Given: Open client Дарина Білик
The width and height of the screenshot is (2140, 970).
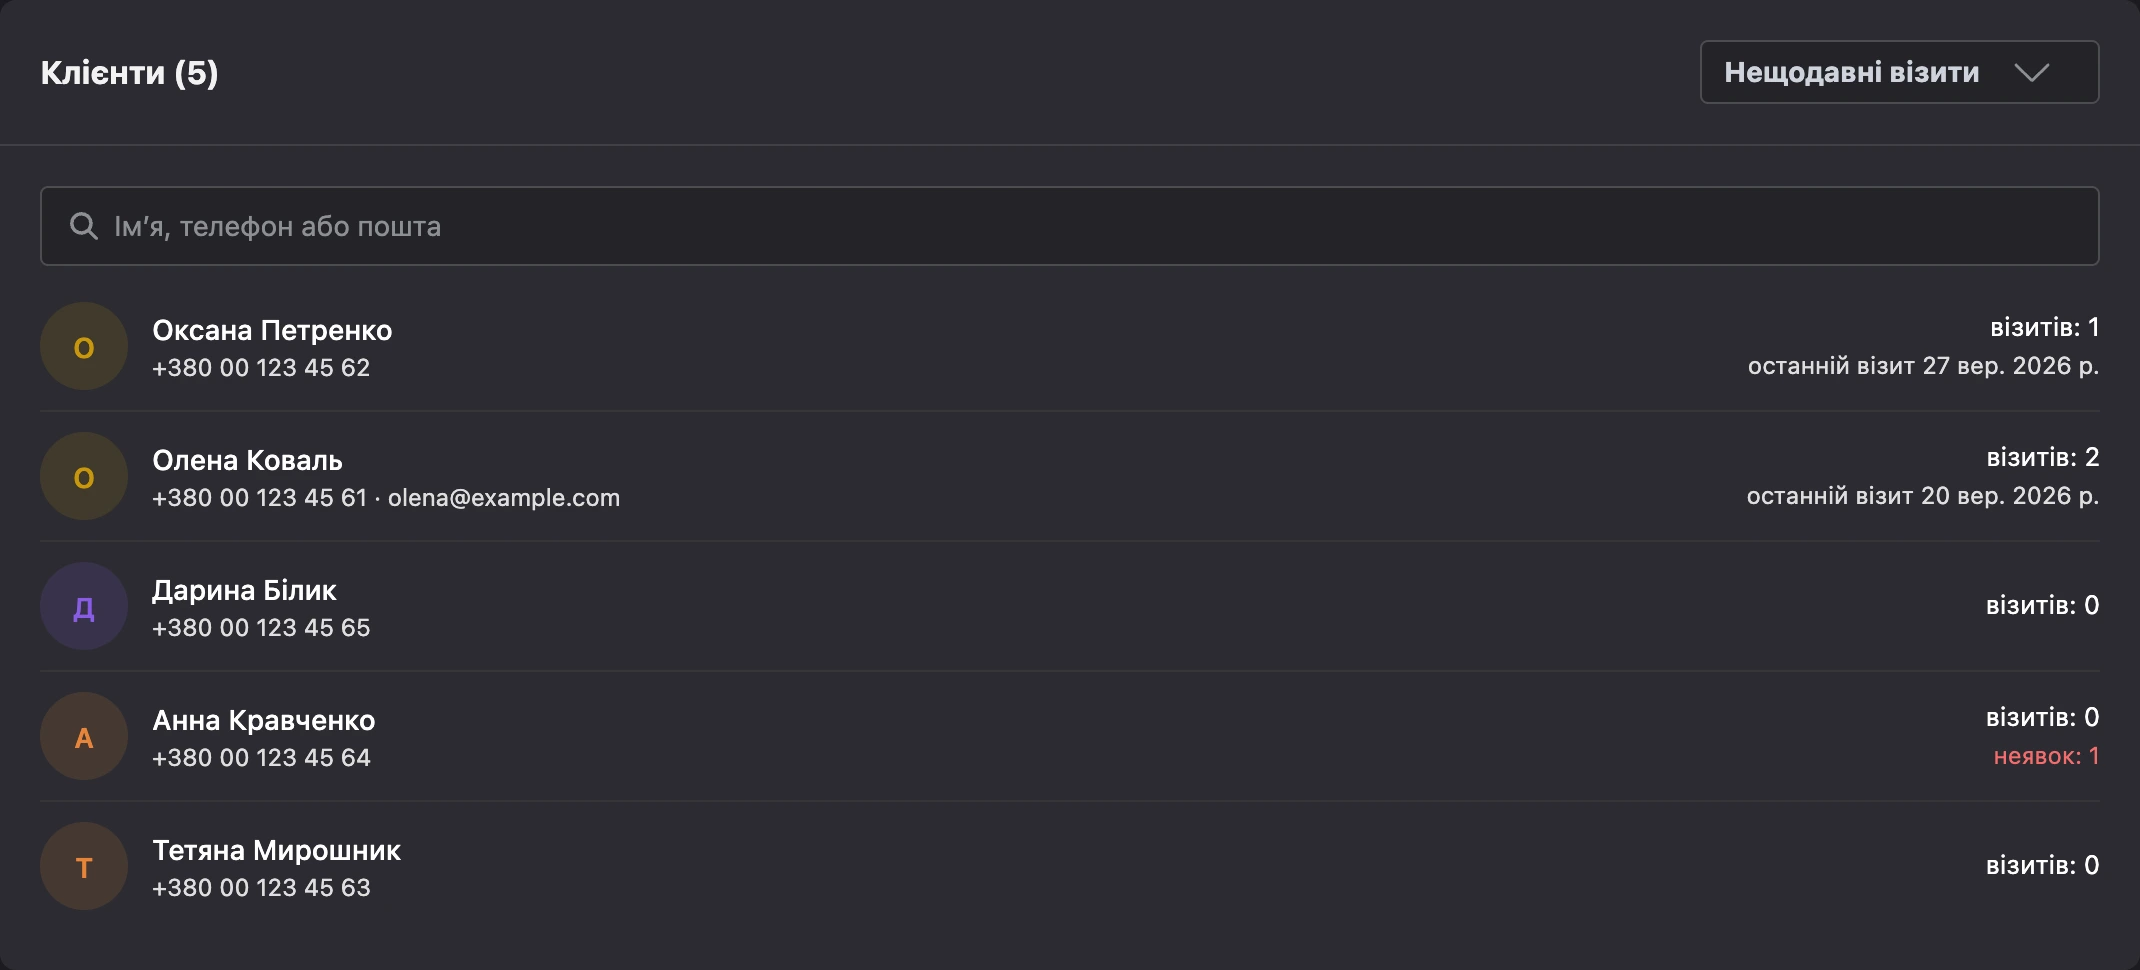Looking at the screenshot, I should (1069, 606).
